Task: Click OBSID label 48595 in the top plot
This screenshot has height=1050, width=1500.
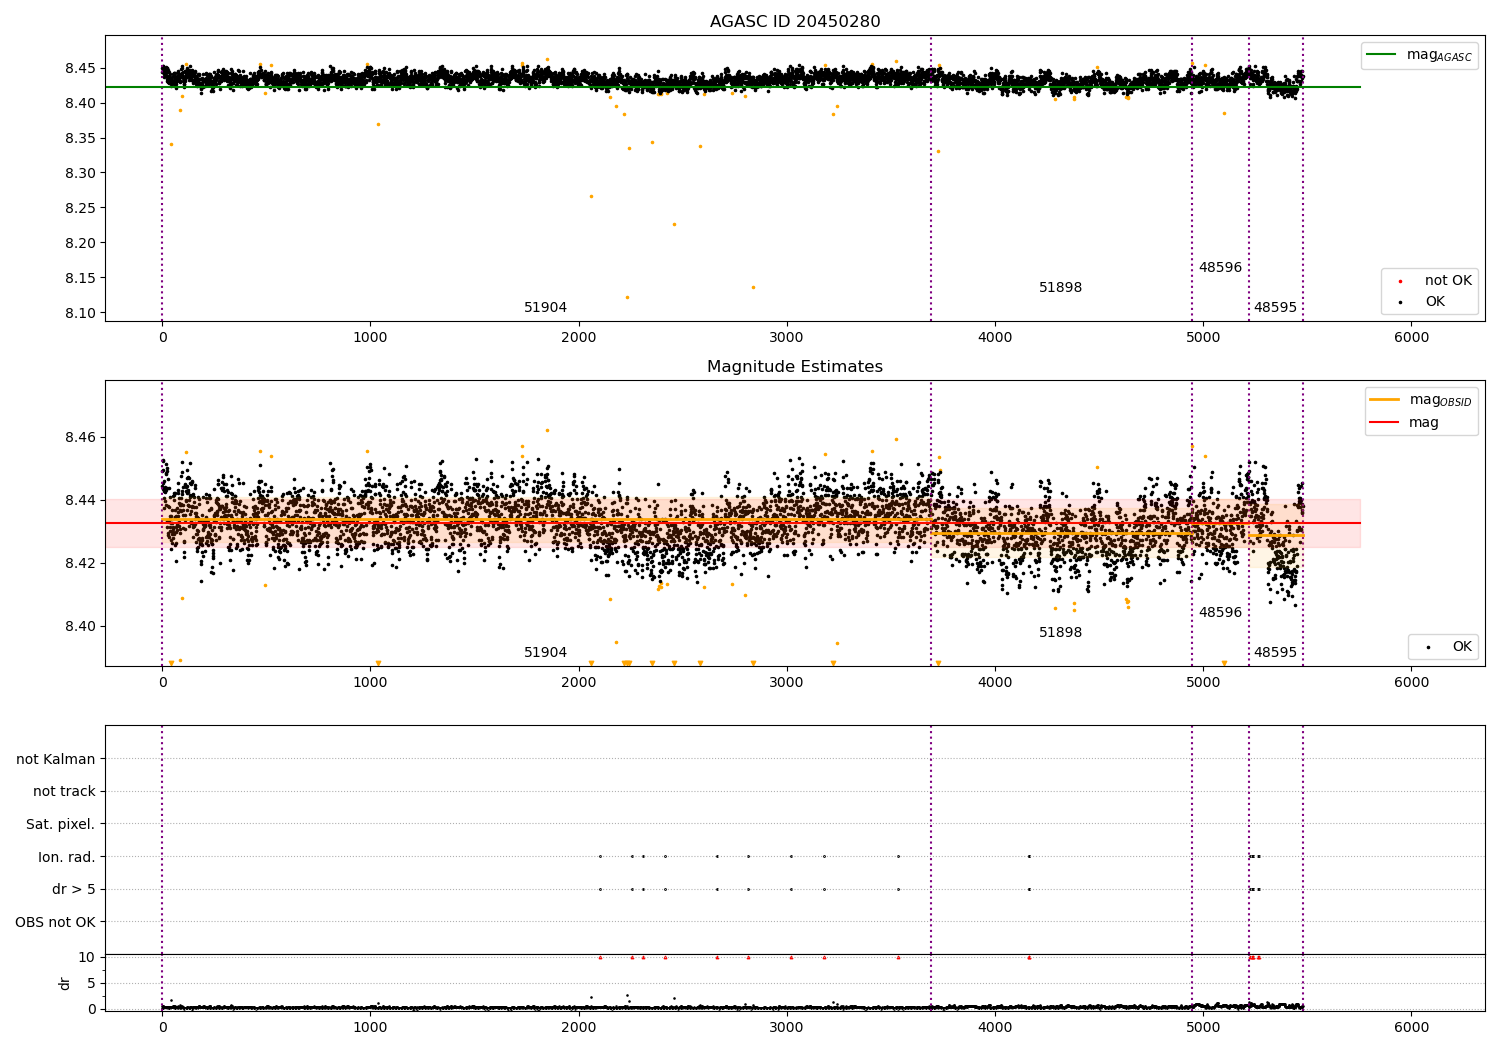Action: click(1275, 308)
